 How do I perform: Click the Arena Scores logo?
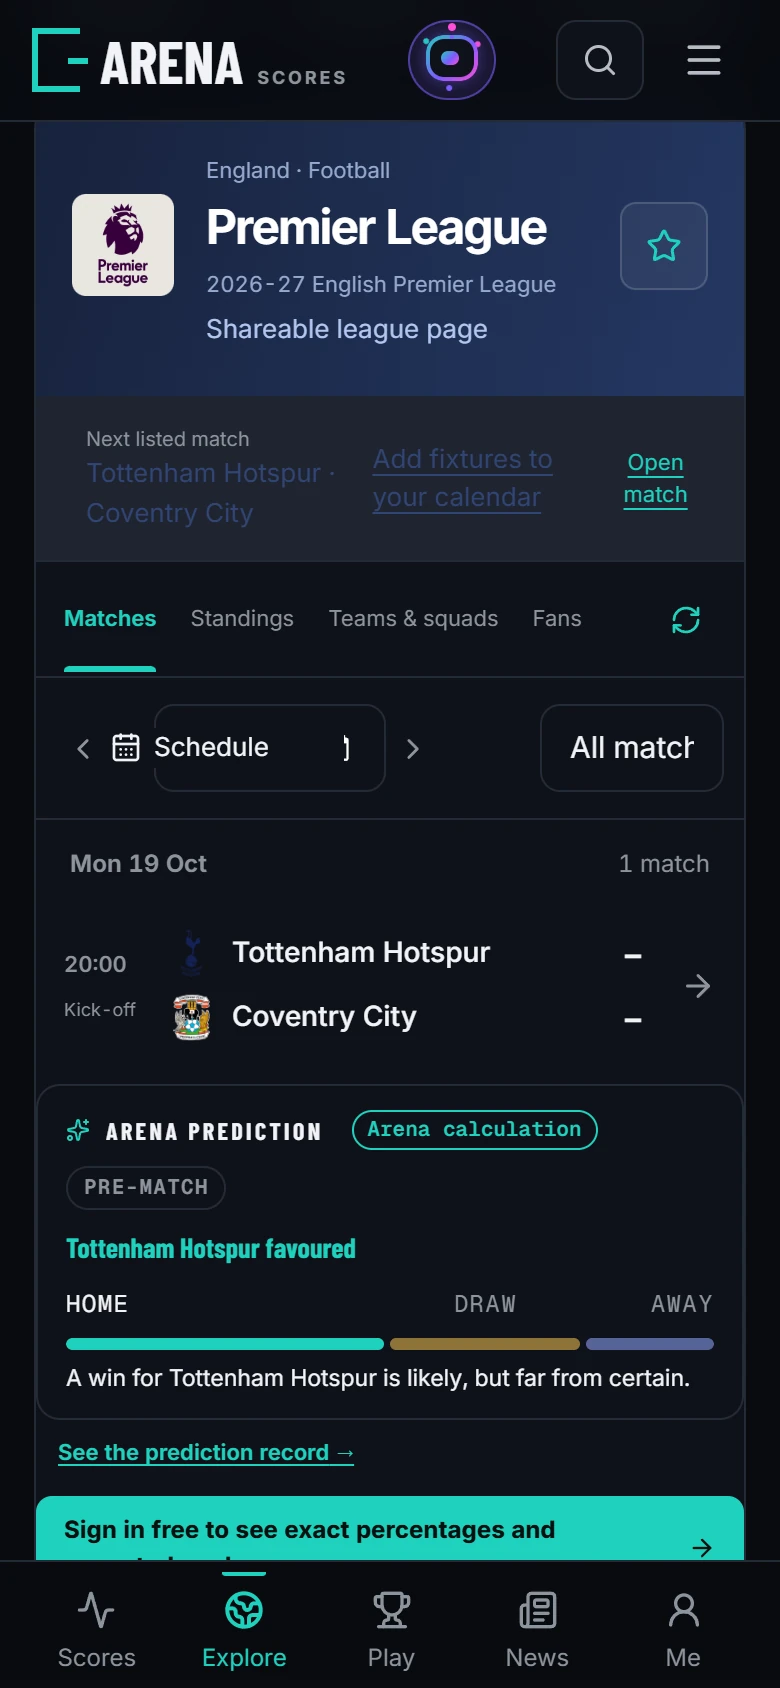coord(189,62)
